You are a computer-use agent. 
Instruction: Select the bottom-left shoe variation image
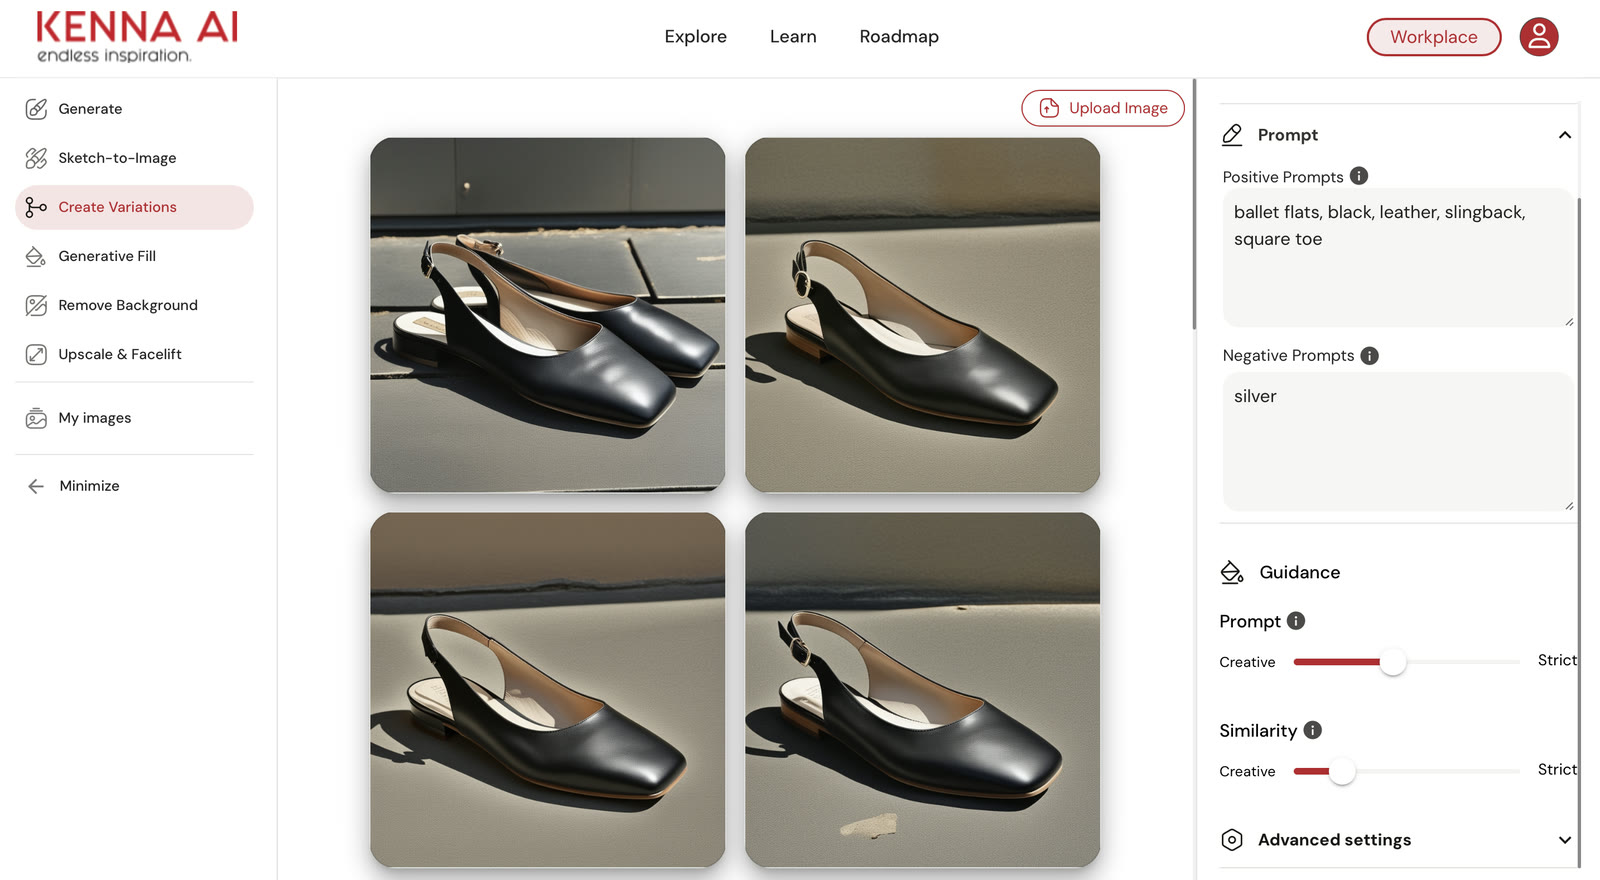[x=548, y=690]
